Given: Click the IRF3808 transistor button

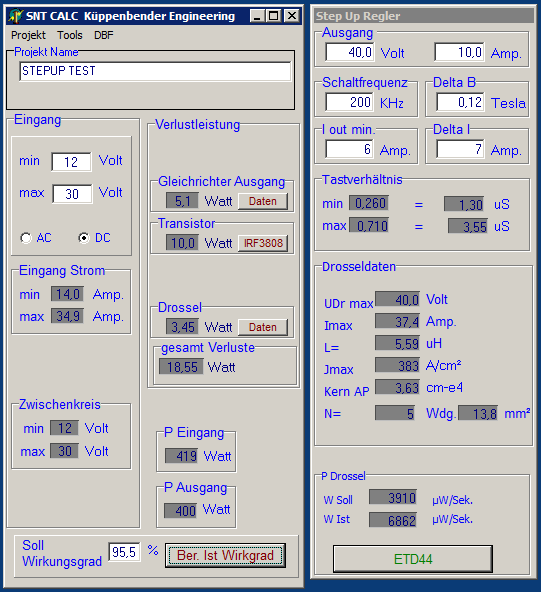Looking at the screenshot, I should point(263,243).
